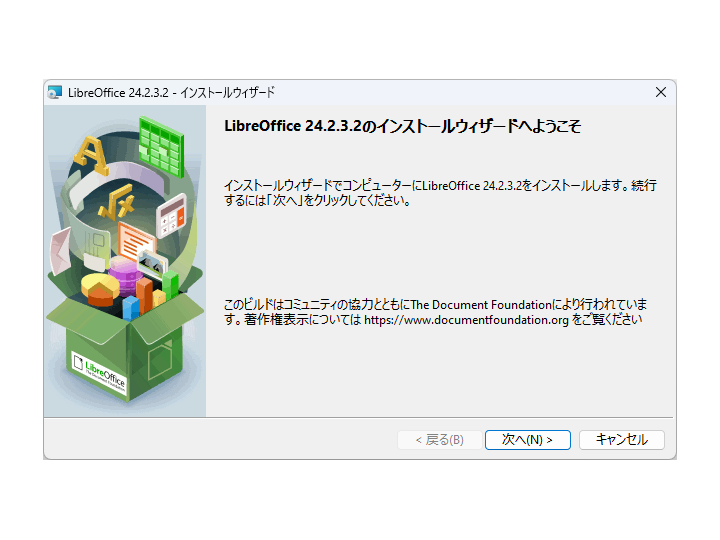
Task: Click the paragraph beginning インストールウィザードでコンピューターに
Action: click(x=440, y=193)
